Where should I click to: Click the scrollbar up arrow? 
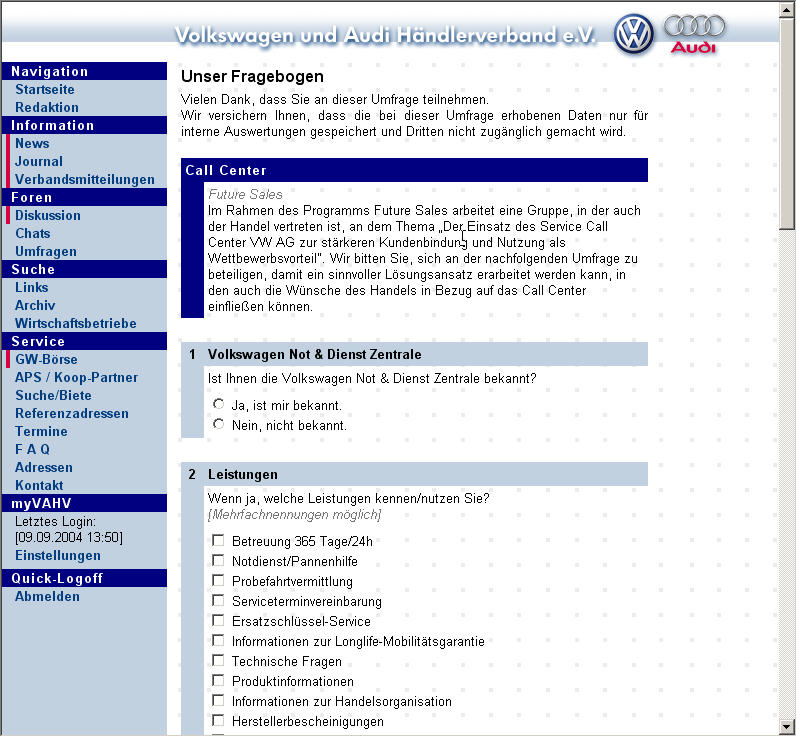click(x=787, y=10)
